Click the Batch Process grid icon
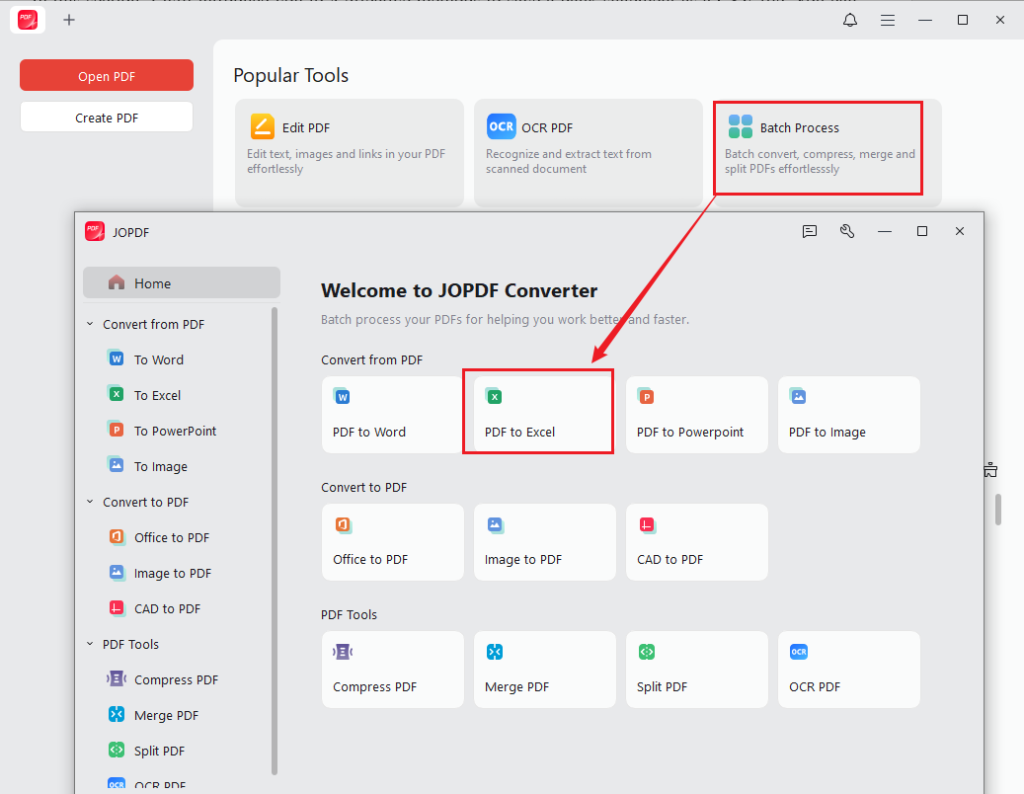This screenshot has height=794, width=1024. tap(740, 127)
